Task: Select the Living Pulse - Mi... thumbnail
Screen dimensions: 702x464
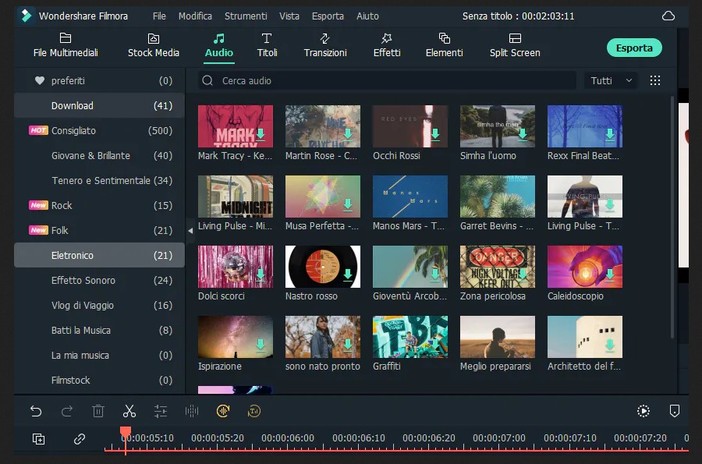Action: (x=235, y=196)
